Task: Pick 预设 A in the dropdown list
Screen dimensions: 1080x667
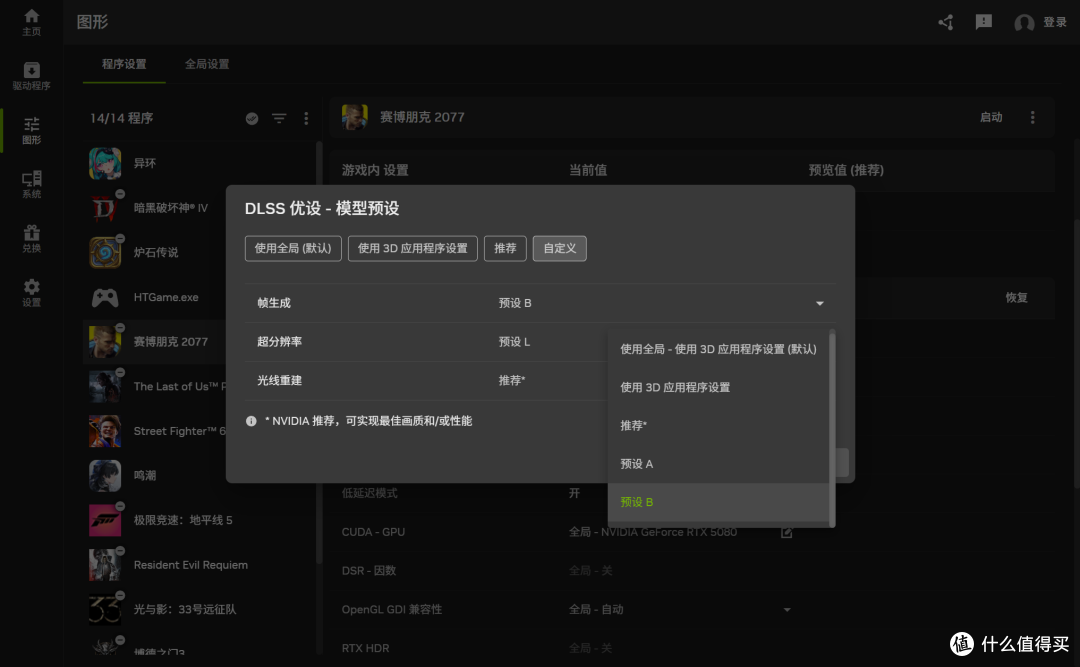Action: 718,464
